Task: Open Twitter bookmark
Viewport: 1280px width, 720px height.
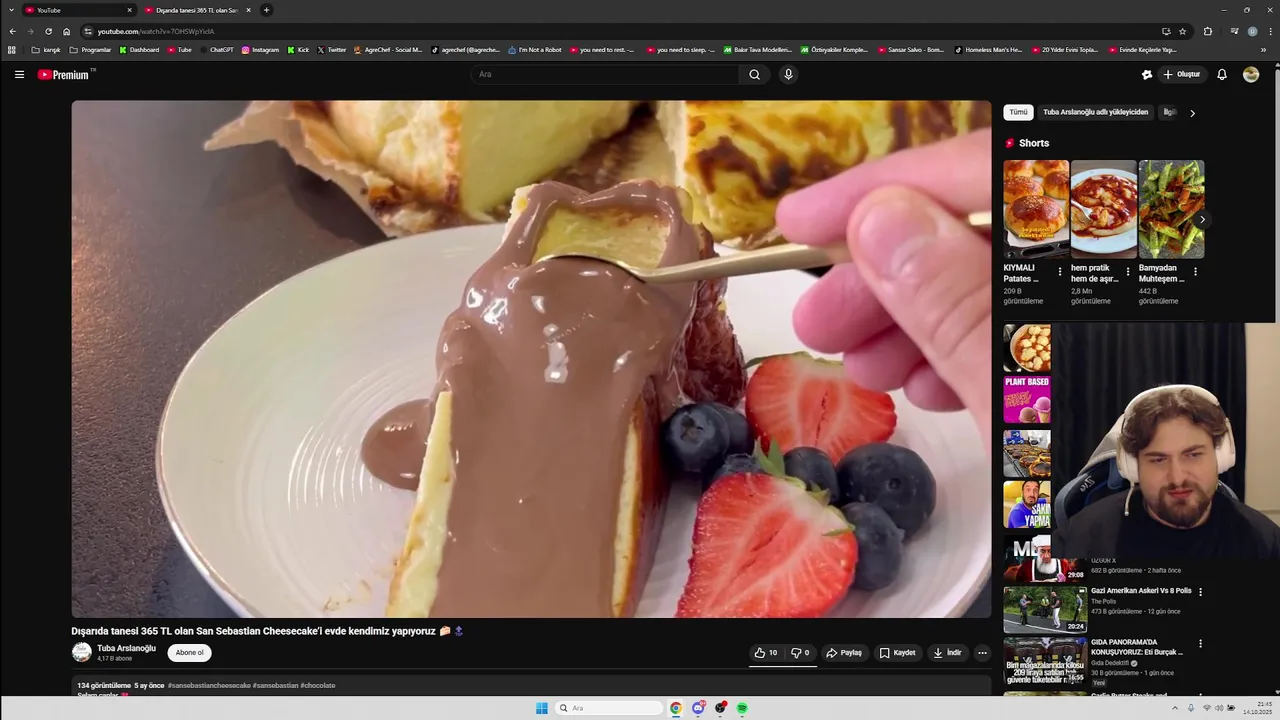Action: click(x=331, y=49)
